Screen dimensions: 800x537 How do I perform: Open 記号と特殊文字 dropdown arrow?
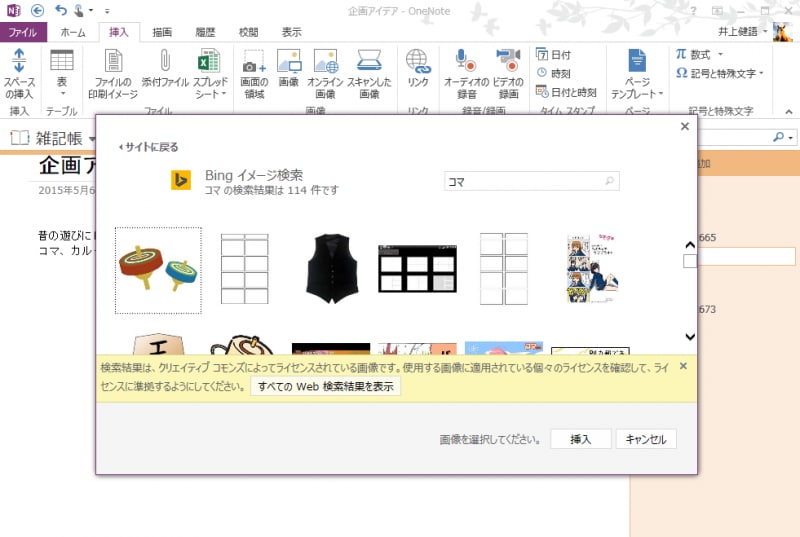point(761,73)
